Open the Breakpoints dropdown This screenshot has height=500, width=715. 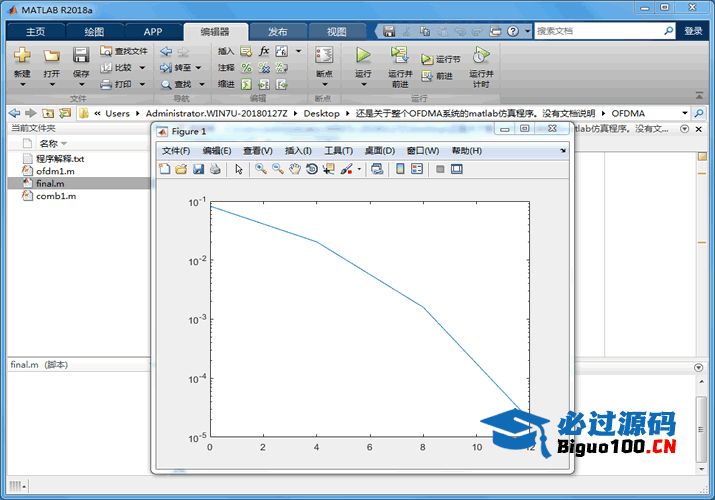click(324, 85)
